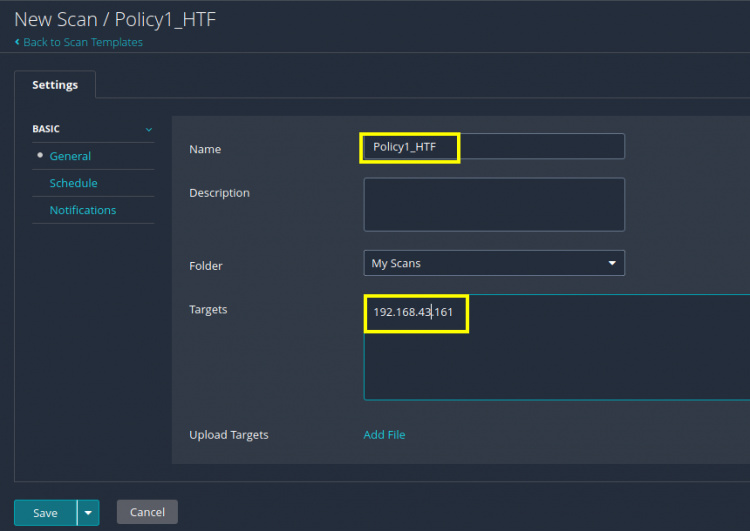Click the Upload Targets label

[228, 435]
